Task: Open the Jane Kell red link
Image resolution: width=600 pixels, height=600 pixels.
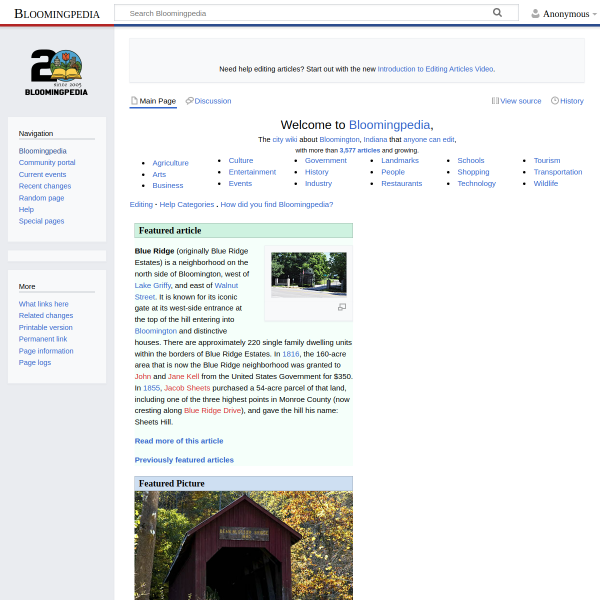Action: [x=184, y=377]
